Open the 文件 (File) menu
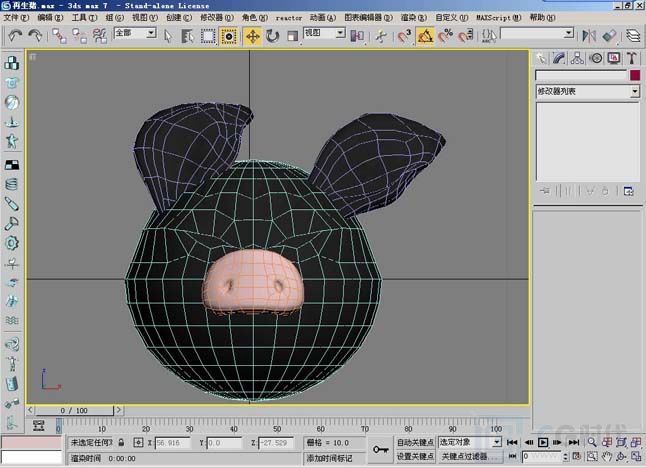646x468 pixels. [16, 18]
